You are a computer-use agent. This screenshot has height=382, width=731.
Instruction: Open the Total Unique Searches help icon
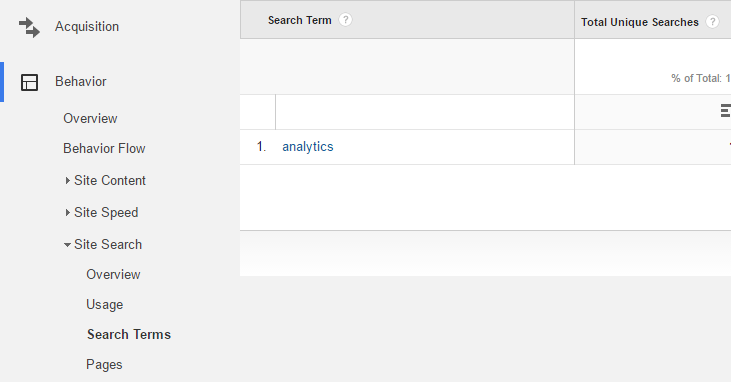(x=712, y=22)
